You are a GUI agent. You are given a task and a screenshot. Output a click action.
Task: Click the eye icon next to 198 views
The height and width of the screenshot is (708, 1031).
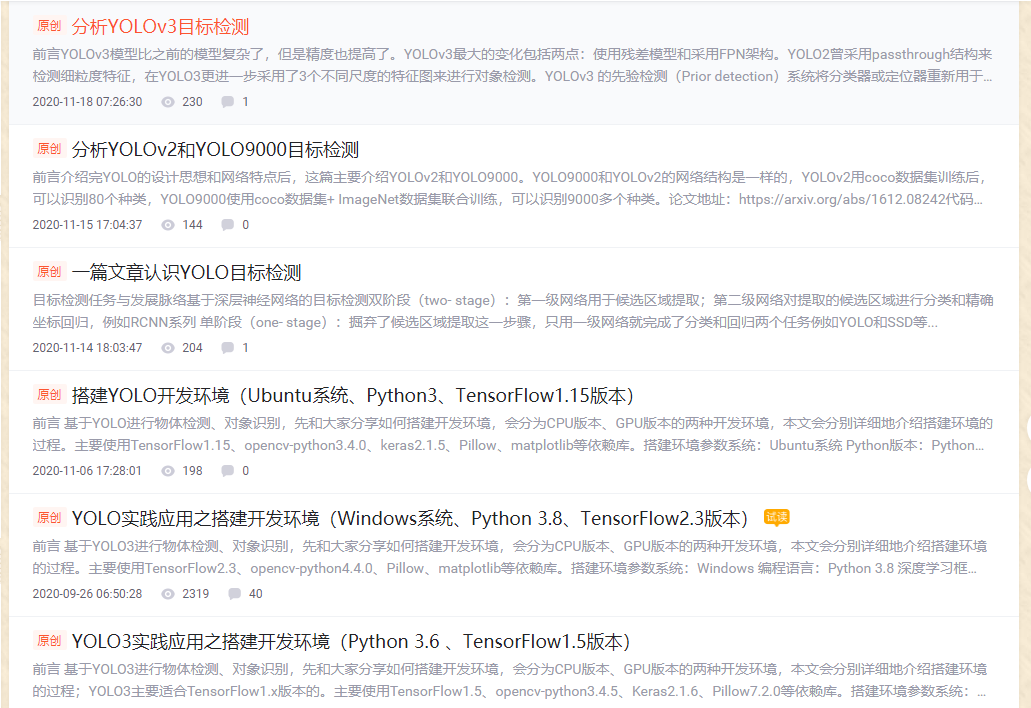coord(168,471)
